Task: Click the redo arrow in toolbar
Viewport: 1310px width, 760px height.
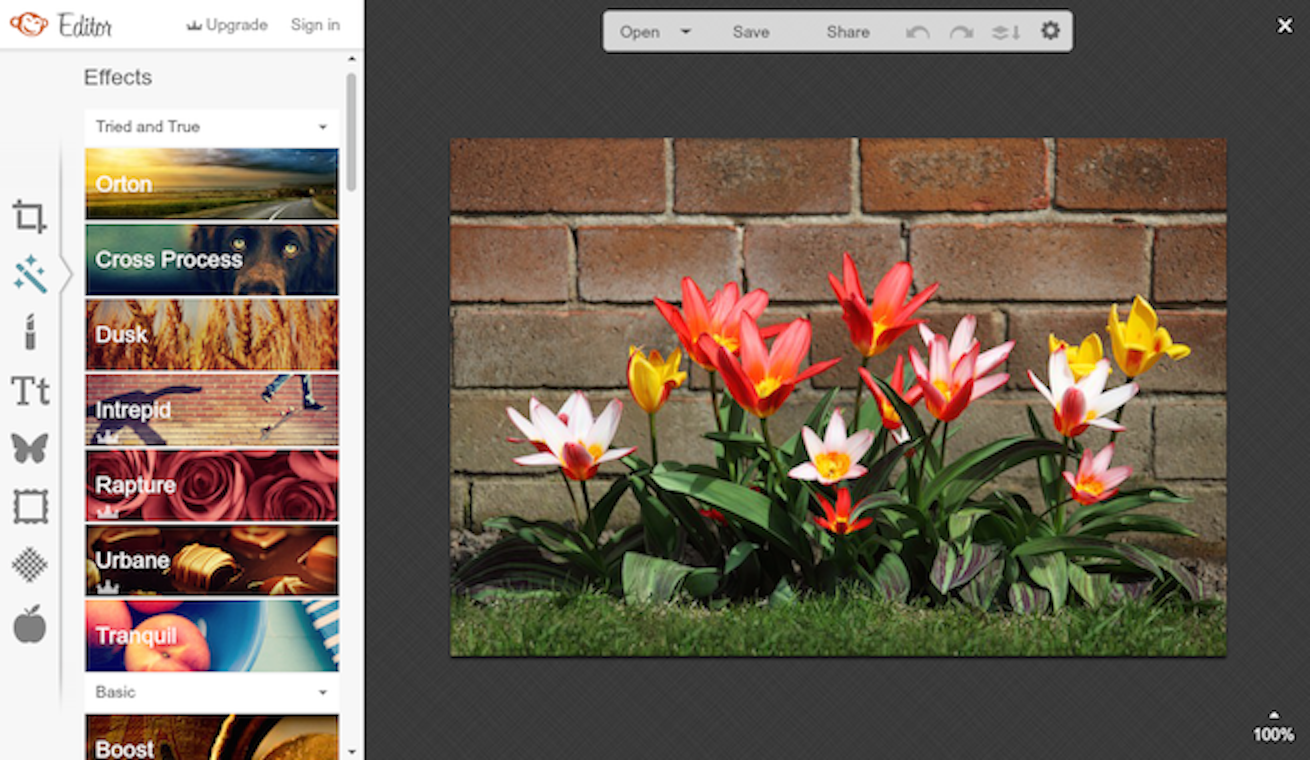Action: 961,32
